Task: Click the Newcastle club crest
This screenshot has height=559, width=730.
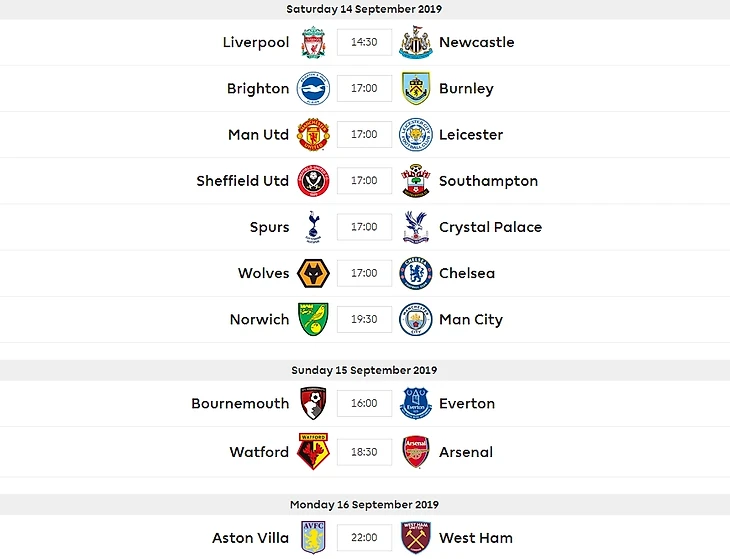Action: click(x=415, y=43)
